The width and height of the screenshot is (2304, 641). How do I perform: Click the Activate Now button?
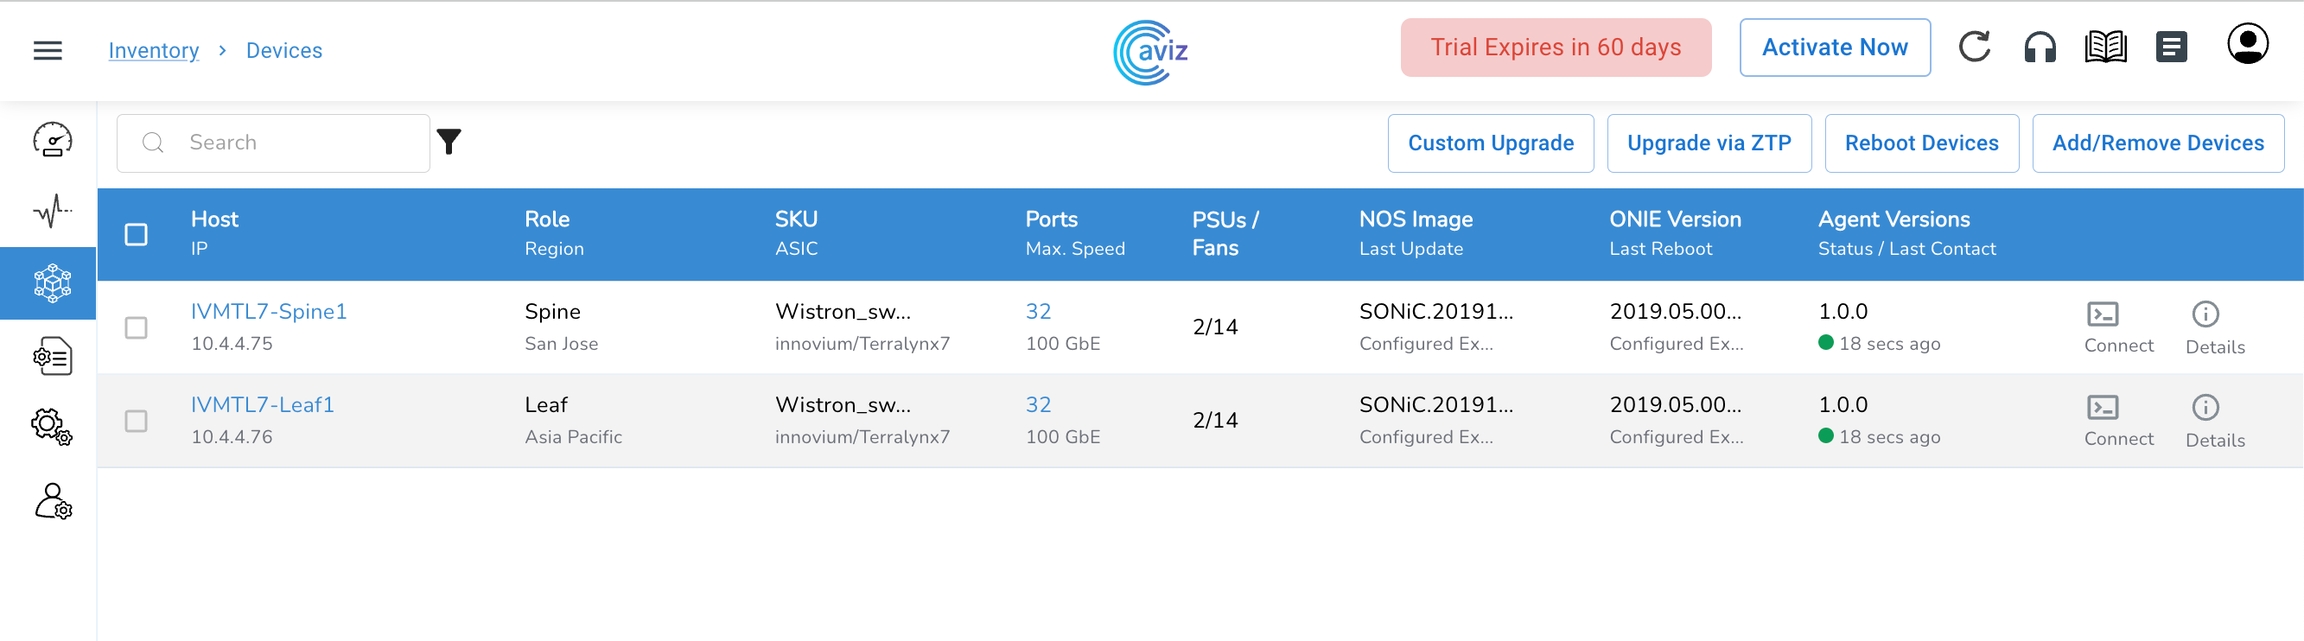(1834, 47)
